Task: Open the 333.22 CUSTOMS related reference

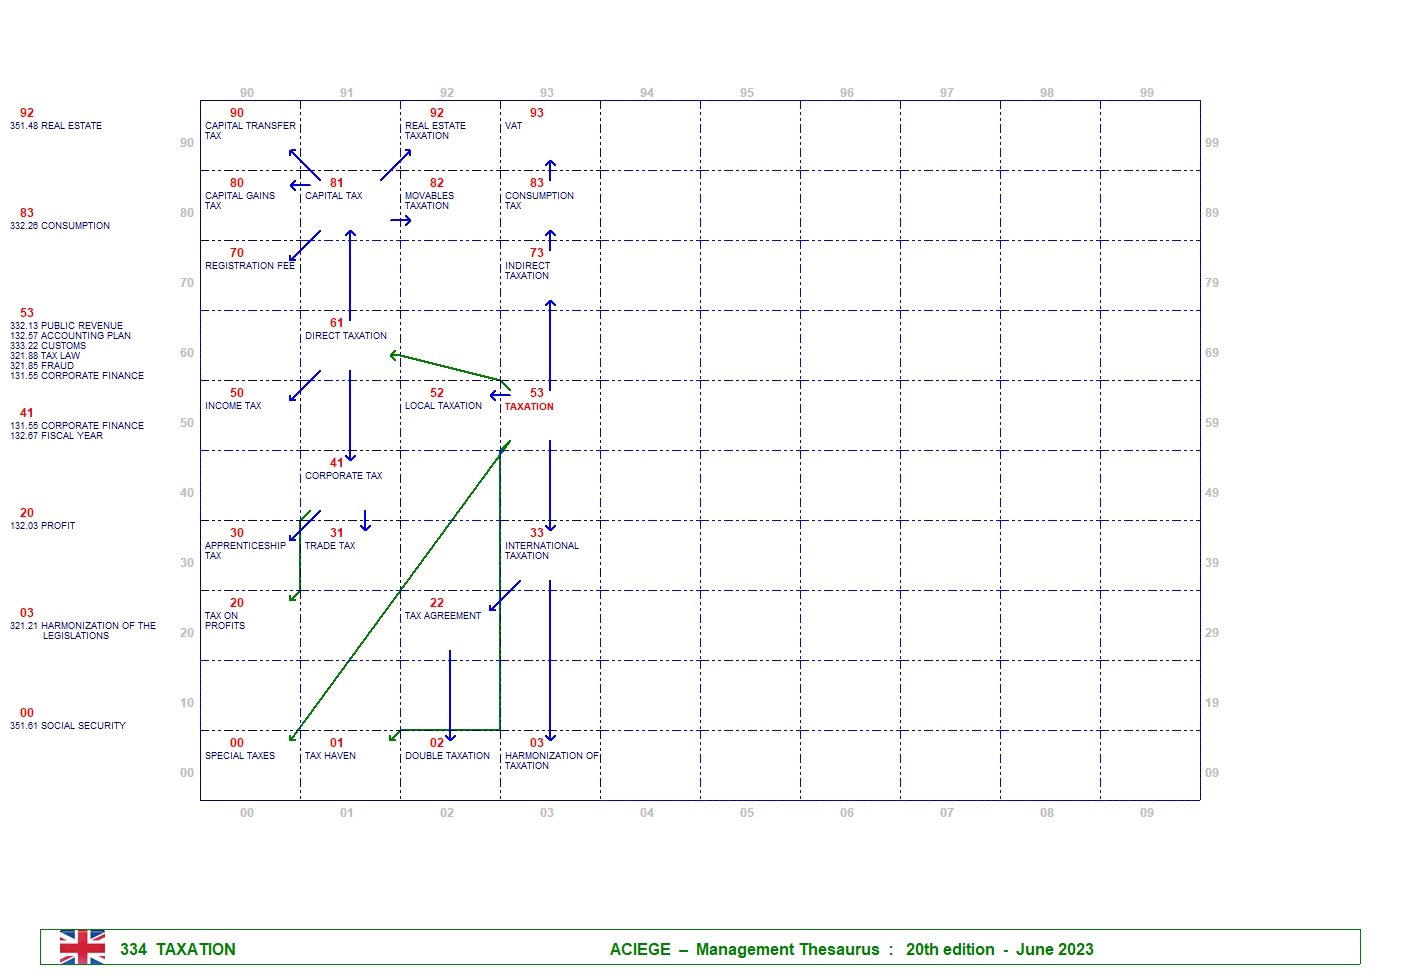Action: [x=48, y=346]
